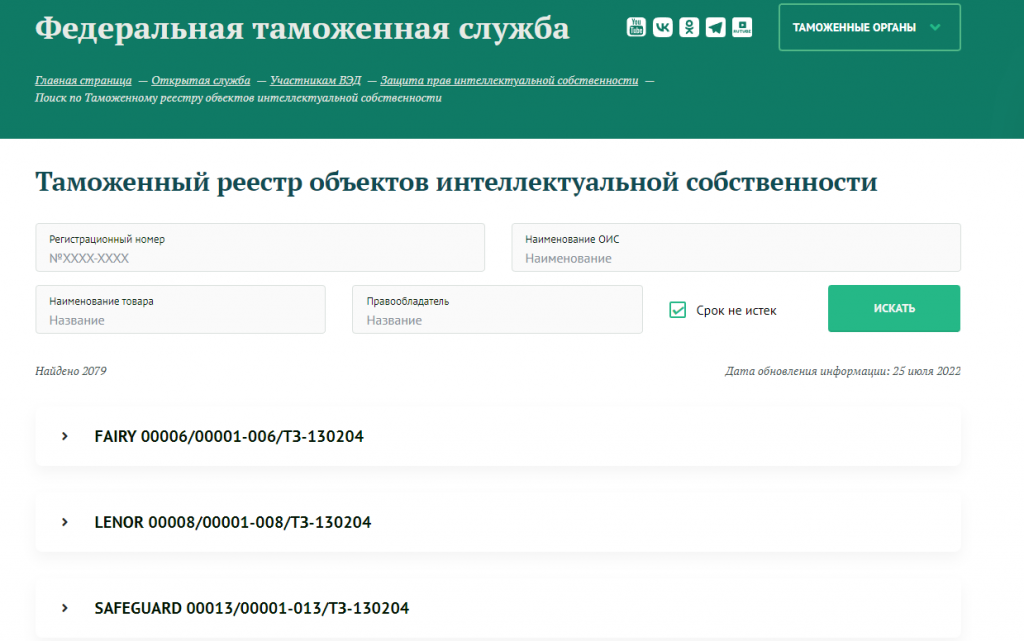The image size is (1024, 641).
Task: Open the VK social page icon
Action: click(x=662, y=27)
